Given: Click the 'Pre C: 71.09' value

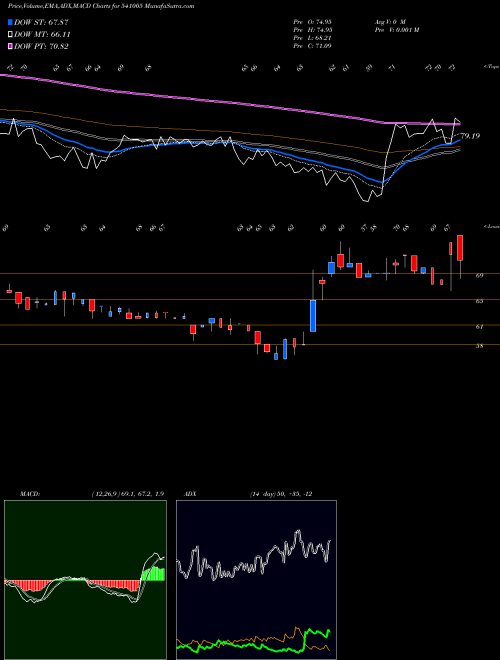Looking at the screenshot, I should click(x=312, y=45).
